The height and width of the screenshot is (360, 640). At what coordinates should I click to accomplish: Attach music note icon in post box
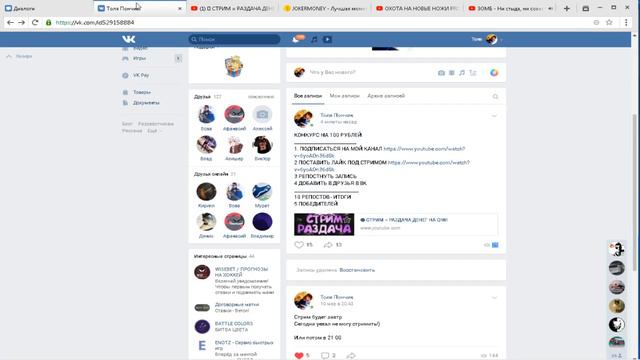[462, 73]
